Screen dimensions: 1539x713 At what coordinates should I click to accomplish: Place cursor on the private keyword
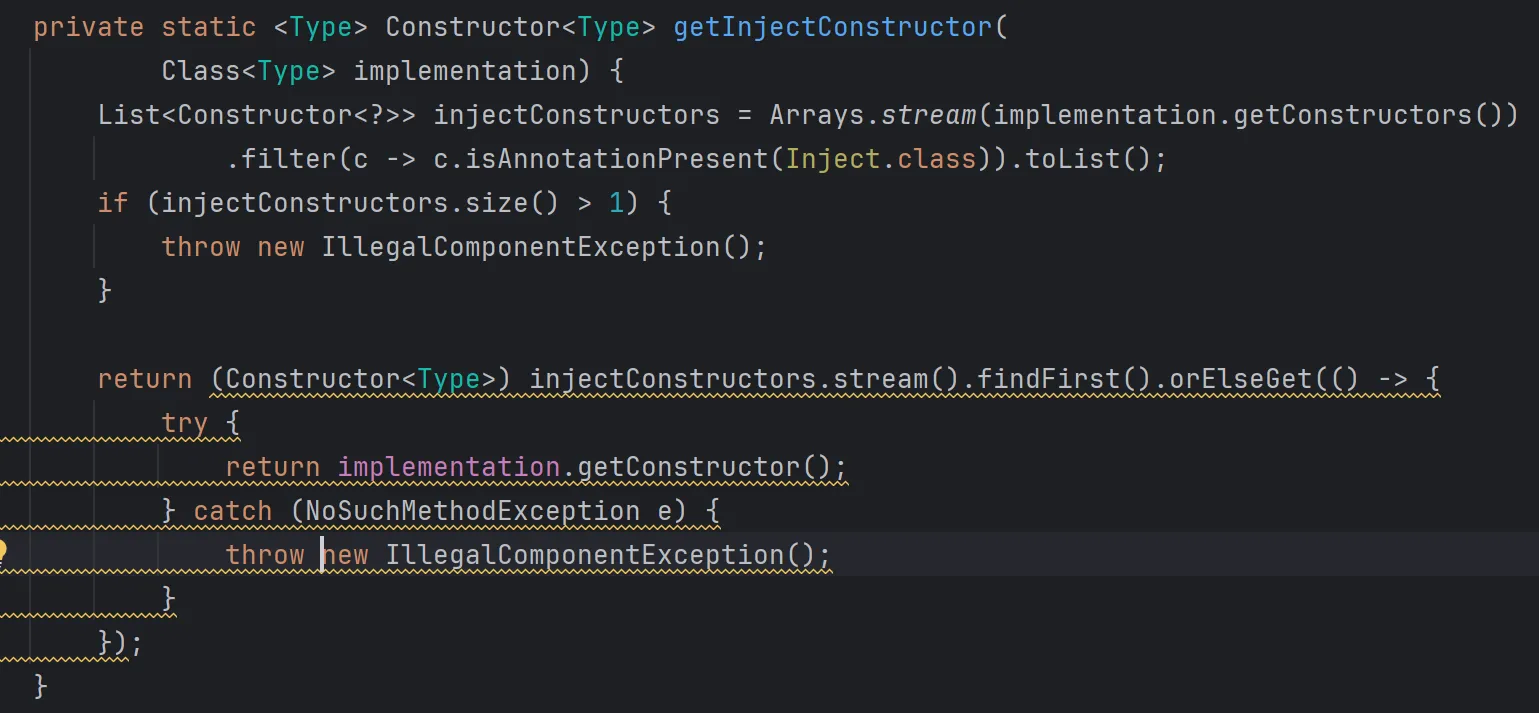pos(88,27)
